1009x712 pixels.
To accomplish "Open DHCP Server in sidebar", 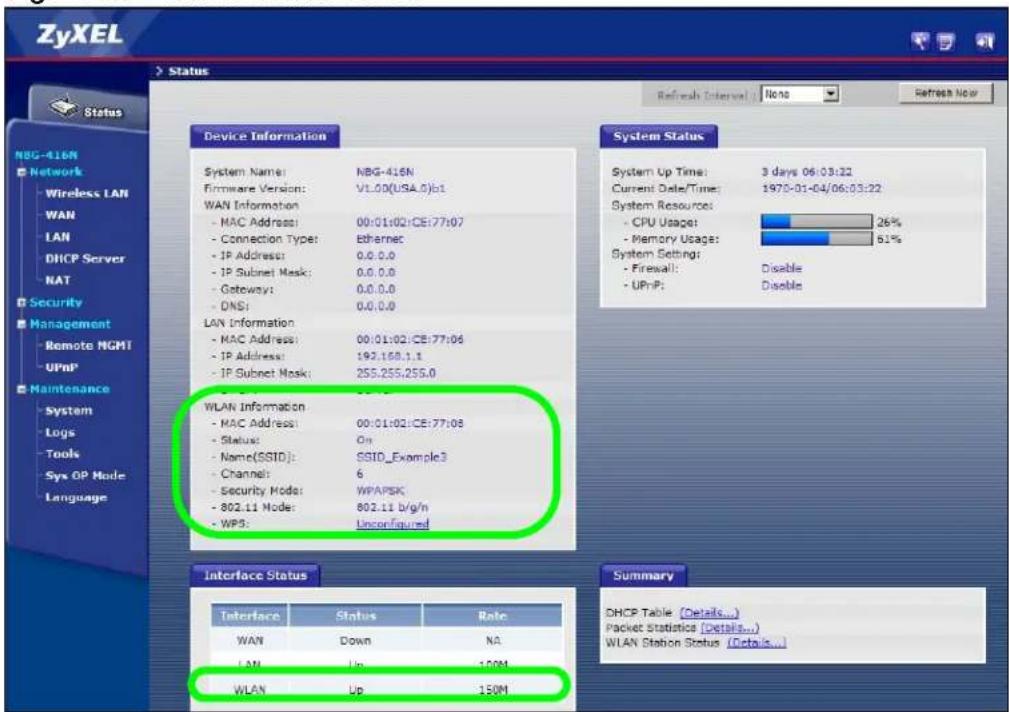I will point(85,259).
